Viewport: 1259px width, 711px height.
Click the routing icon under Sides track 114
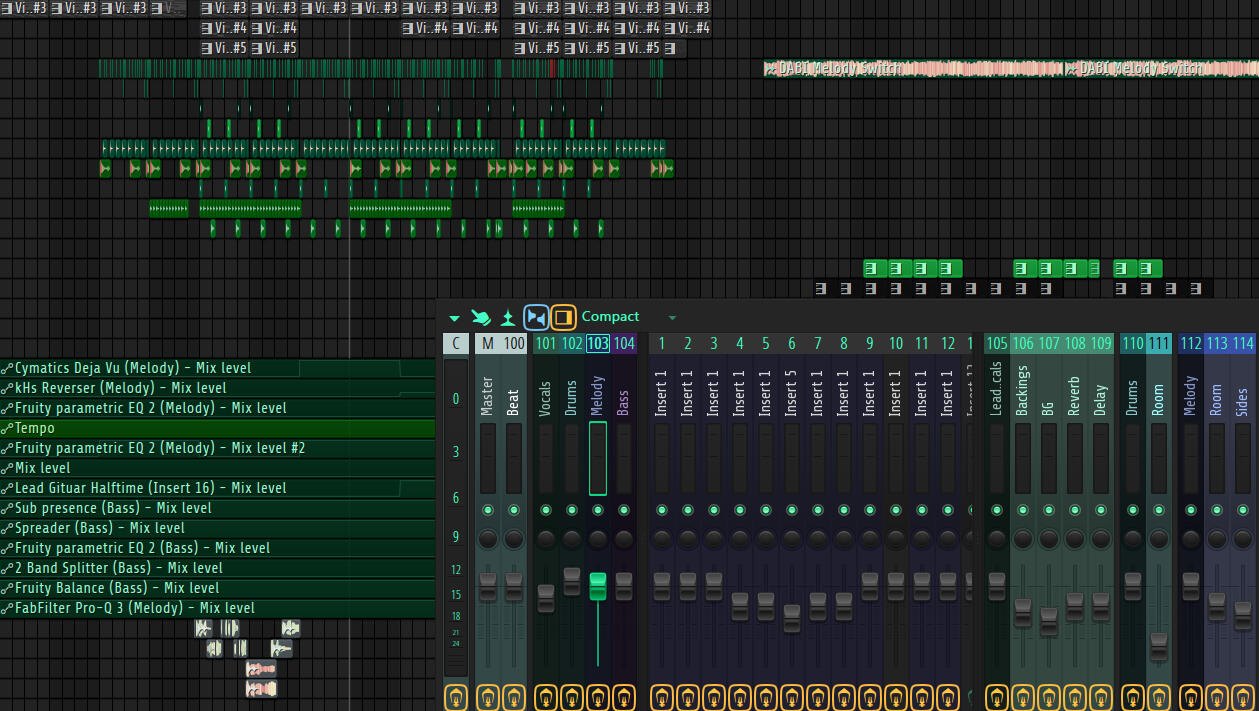1243,696
